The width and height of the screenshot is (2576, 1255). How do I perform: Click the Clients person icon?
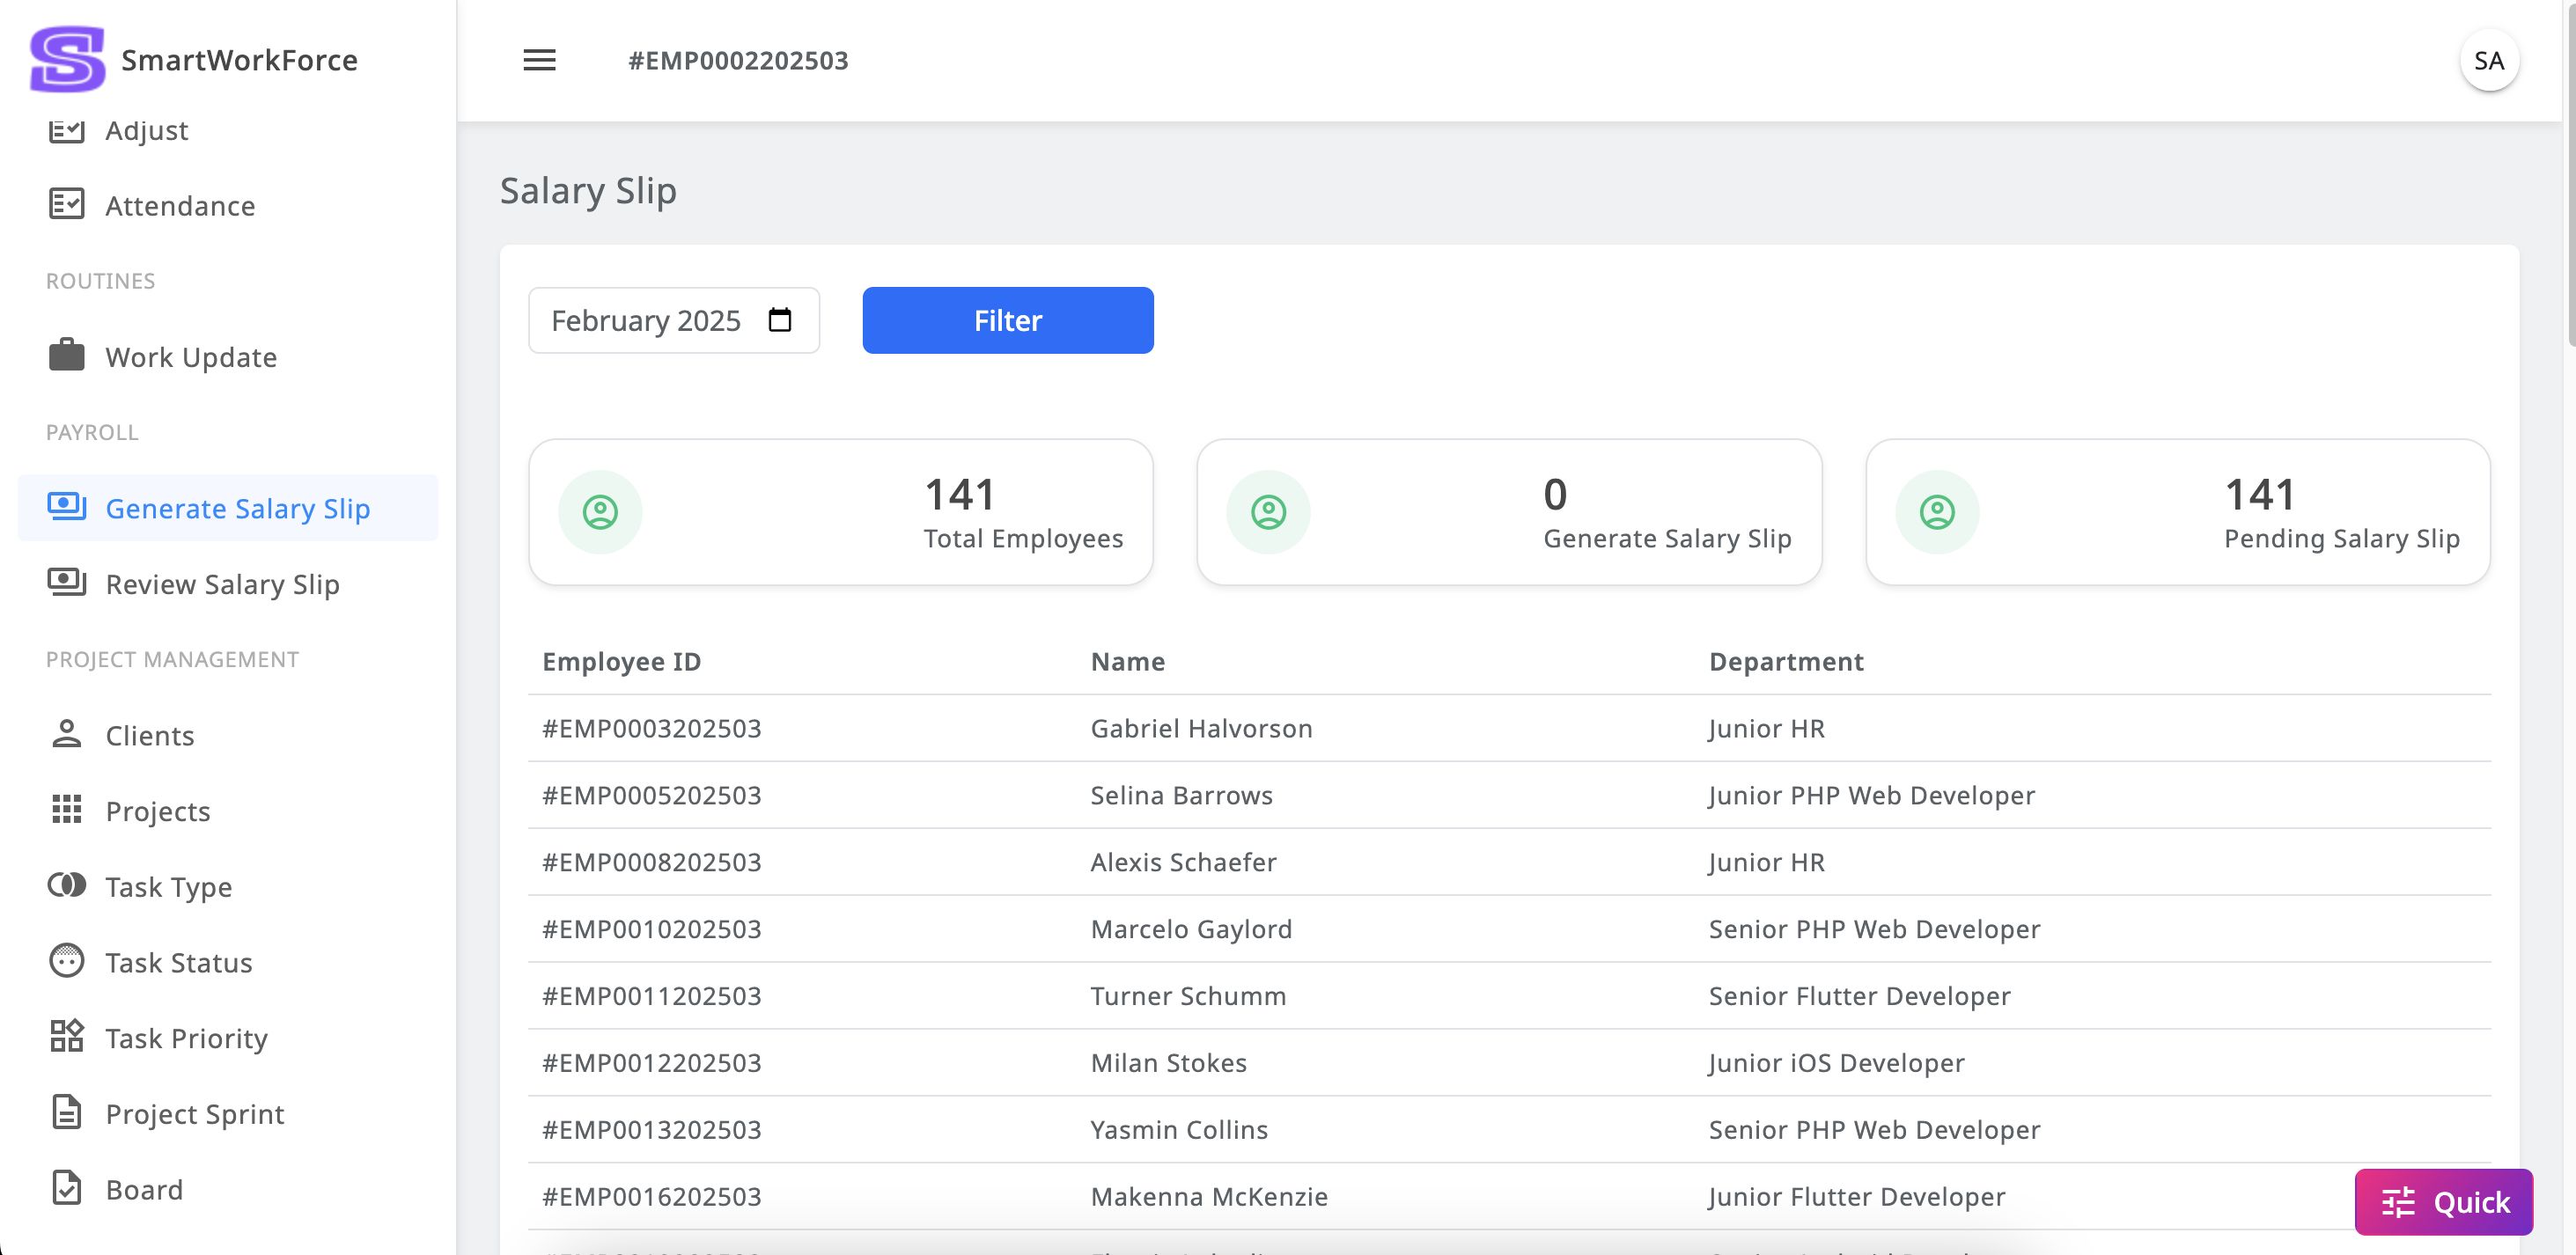[x=66, y=734]
